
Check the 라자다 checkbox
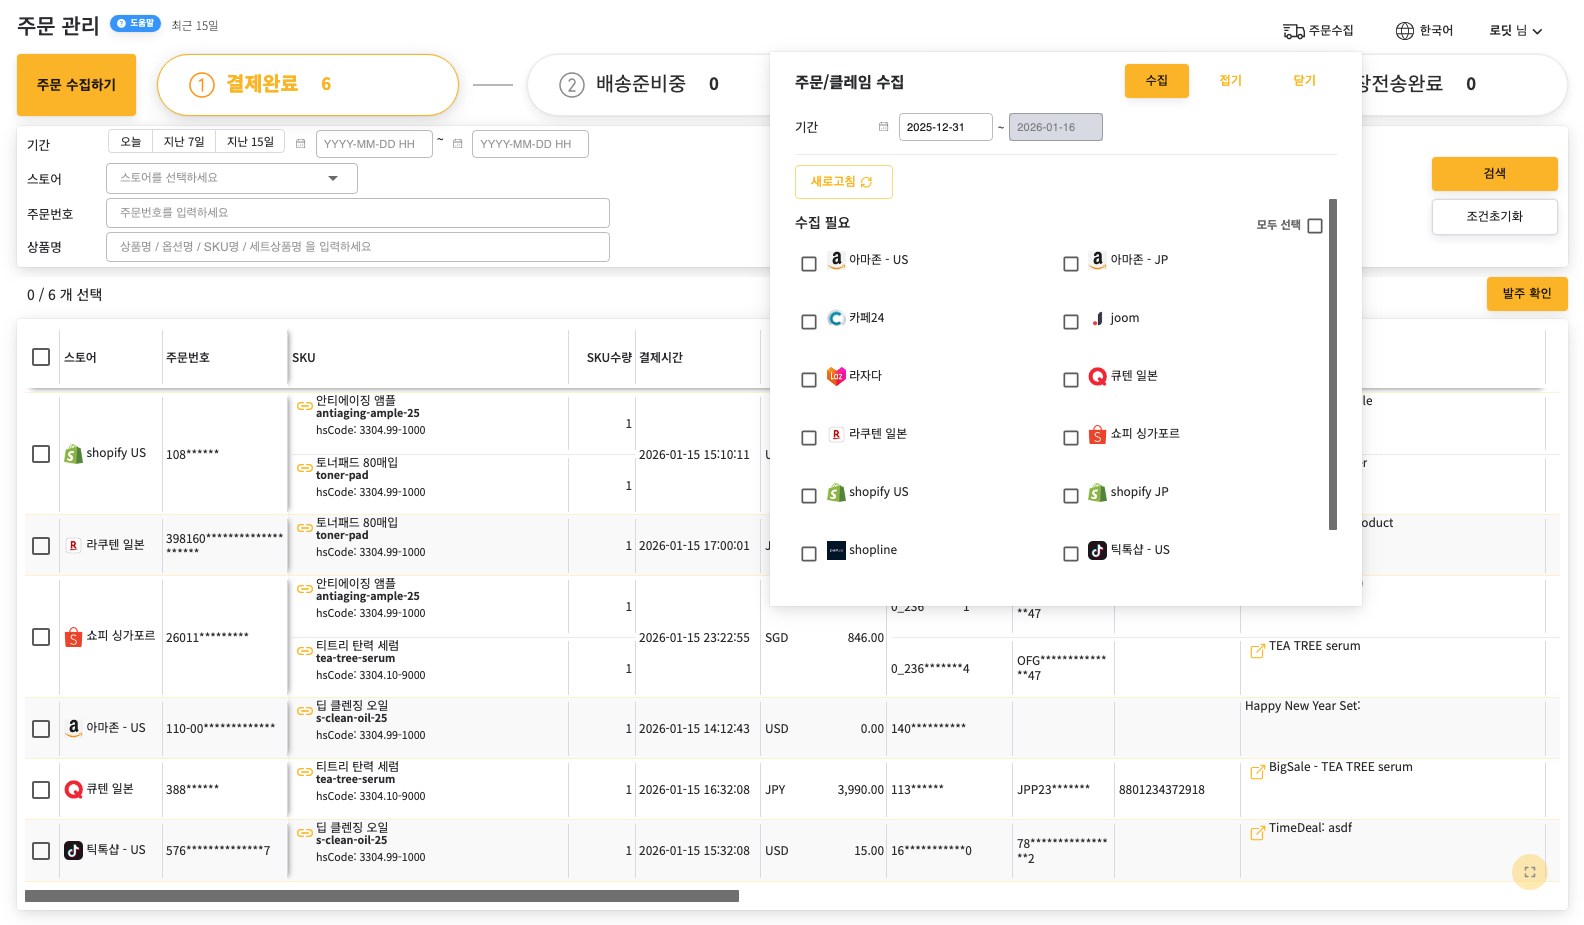[809, 380]
